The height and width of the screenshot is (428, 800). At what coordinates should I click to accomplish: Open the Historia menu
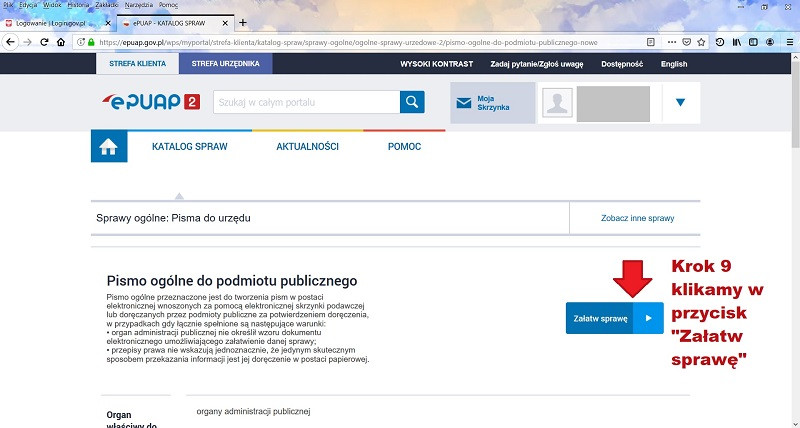78,5
